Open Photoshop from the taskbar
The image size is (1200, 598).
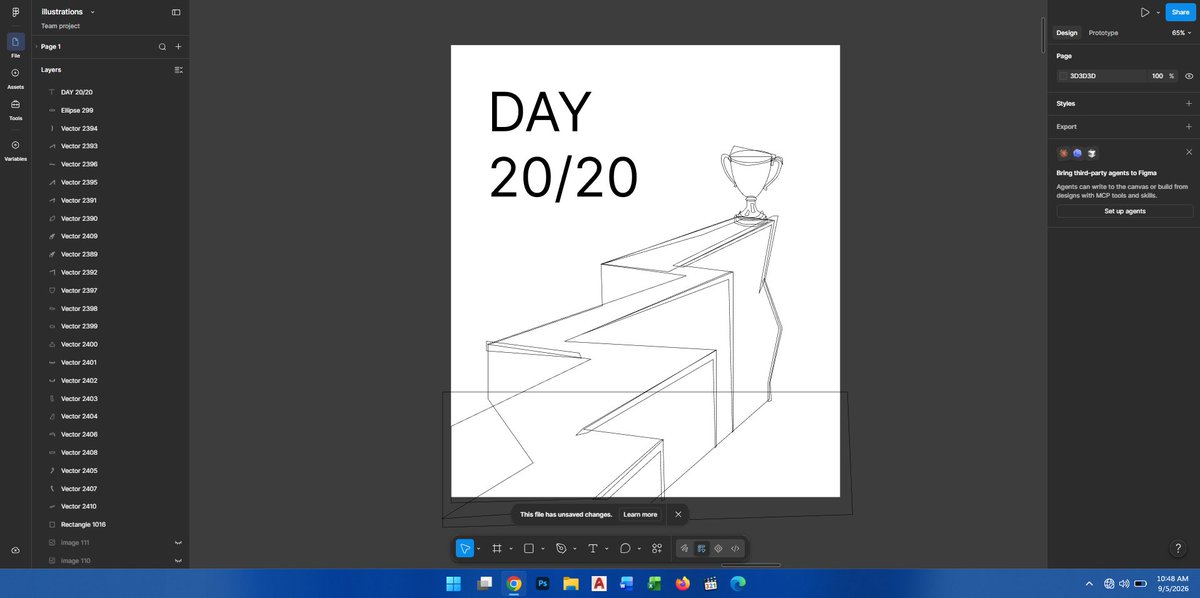click(x=542, y=583)
